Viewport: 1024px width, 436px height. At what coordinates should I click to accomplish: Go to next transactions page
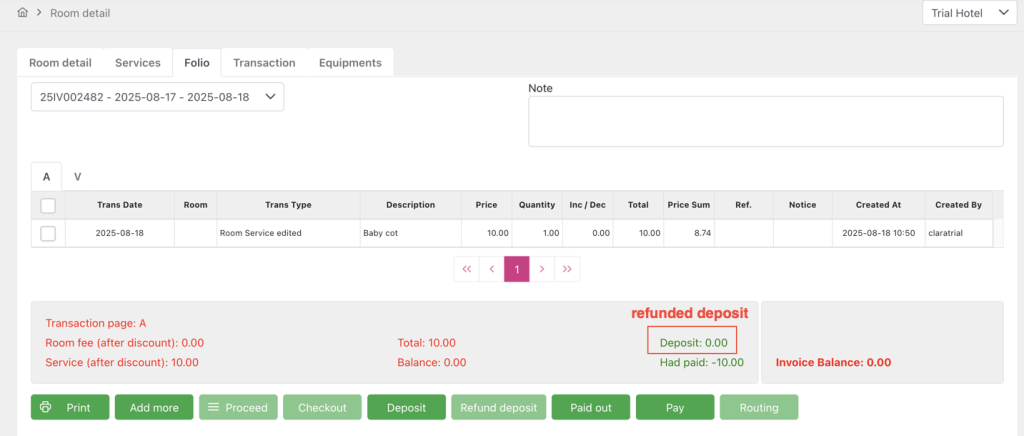[542, 269]
